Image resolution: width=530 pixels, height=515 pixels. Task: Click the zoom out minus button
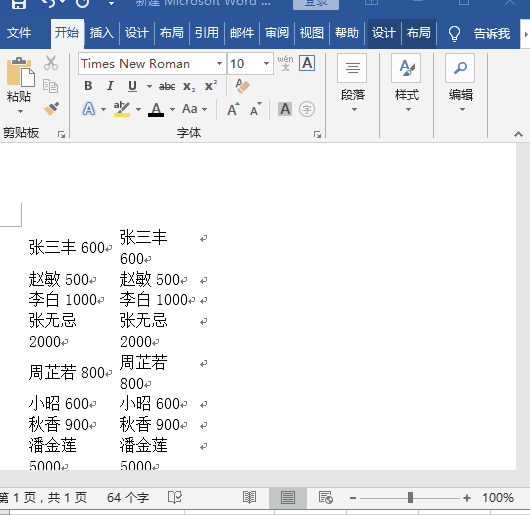click(x=353, y=498)
